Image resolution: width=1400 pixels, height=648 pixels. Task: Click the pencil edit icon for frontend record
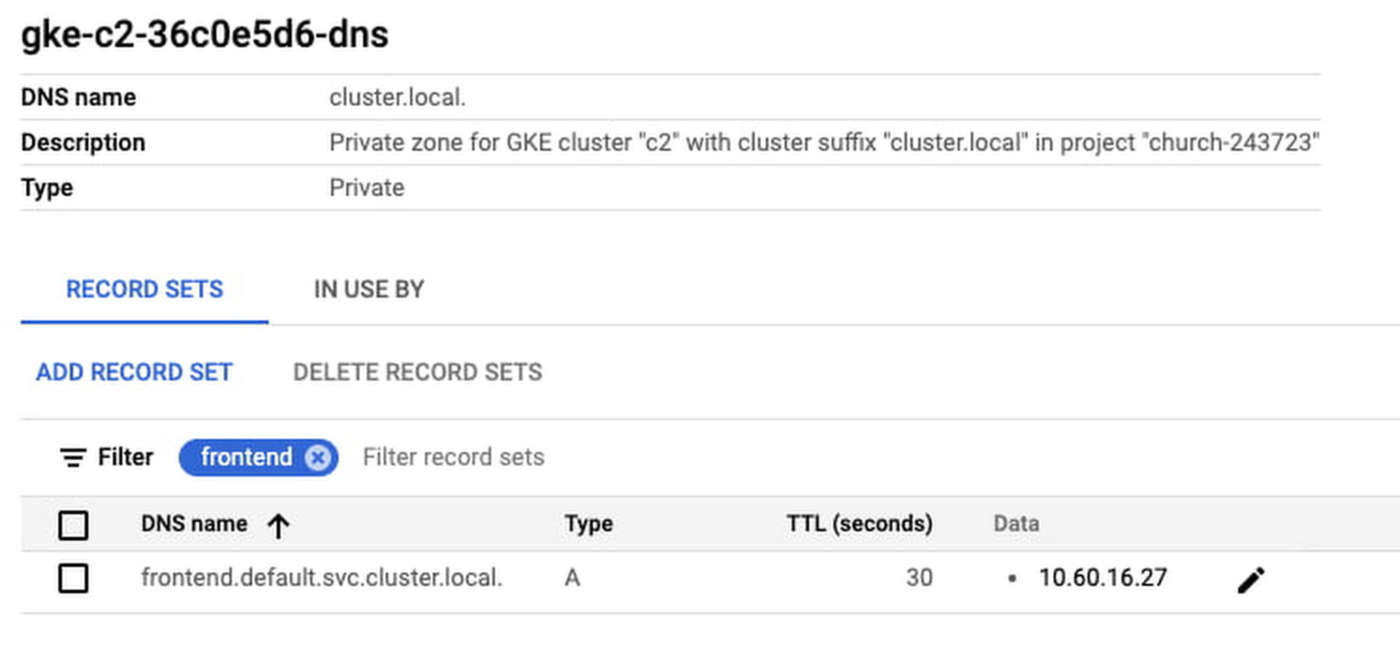click(x=1251, y=579)
